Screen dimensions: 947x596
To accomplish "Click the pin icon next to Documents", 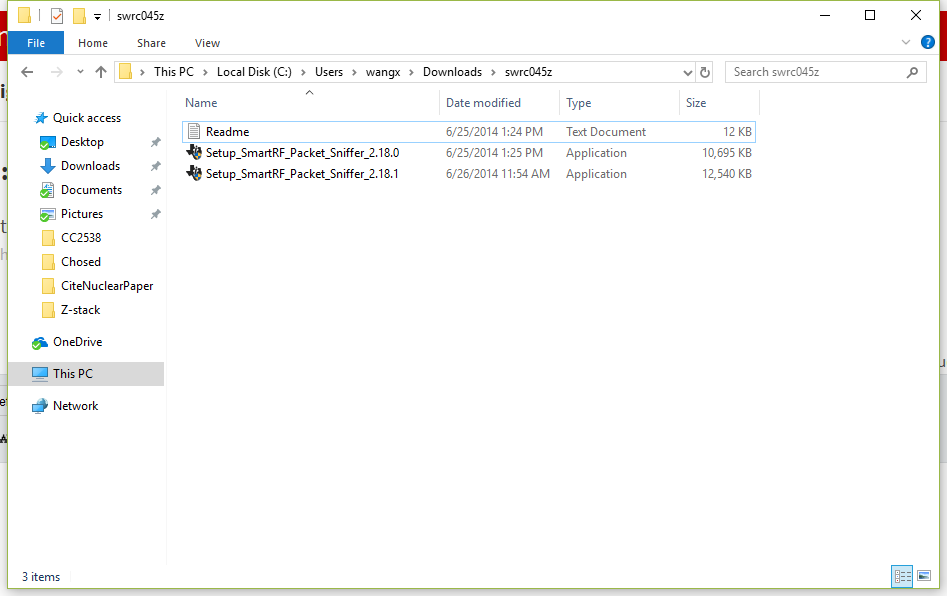I will 155,190.
